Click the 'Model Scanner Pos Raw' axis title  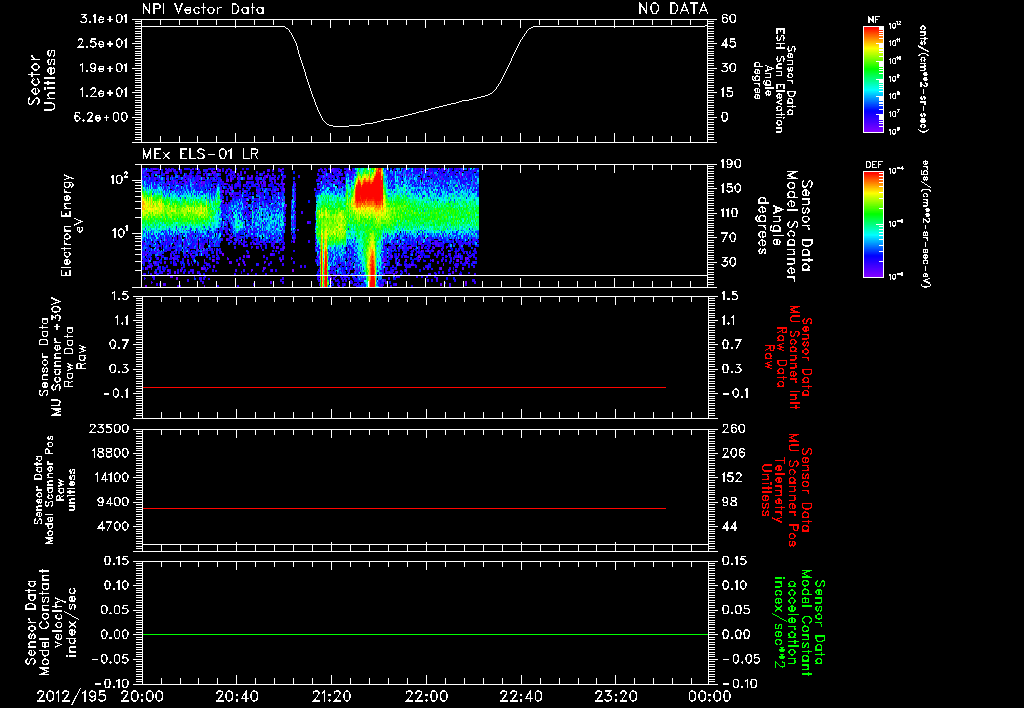point(56,490)
